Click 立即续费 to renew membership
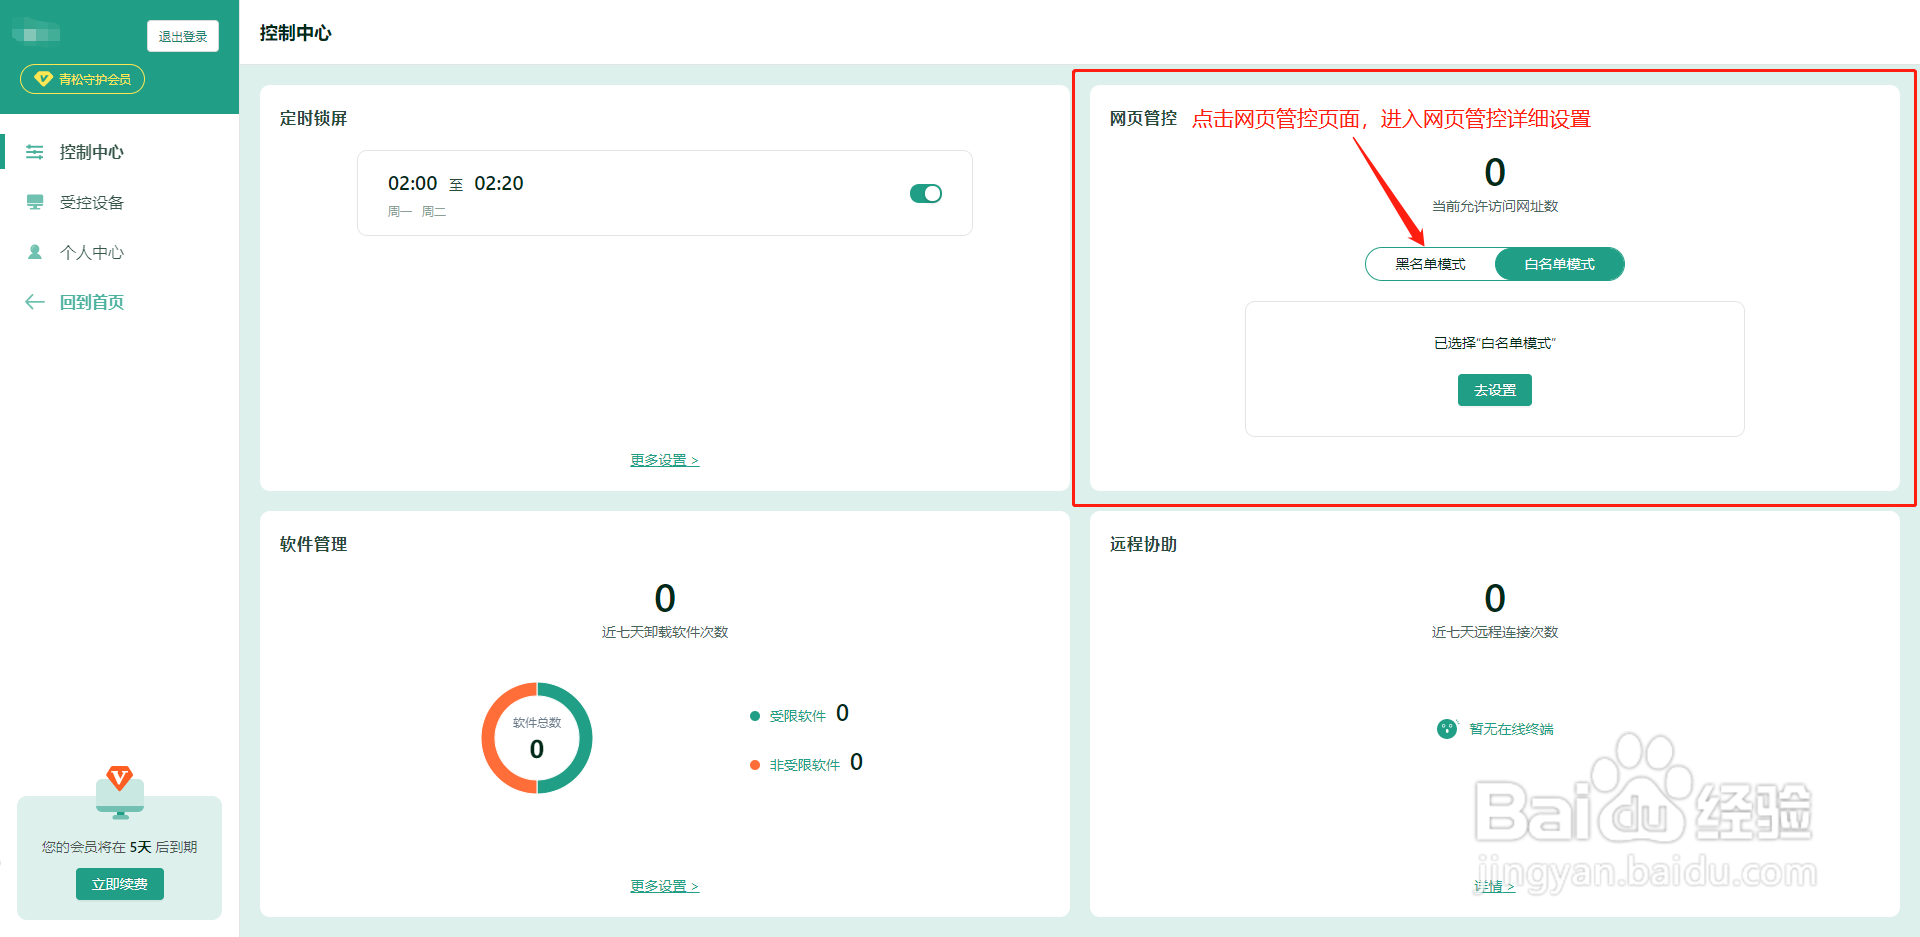 coord(120,884)
